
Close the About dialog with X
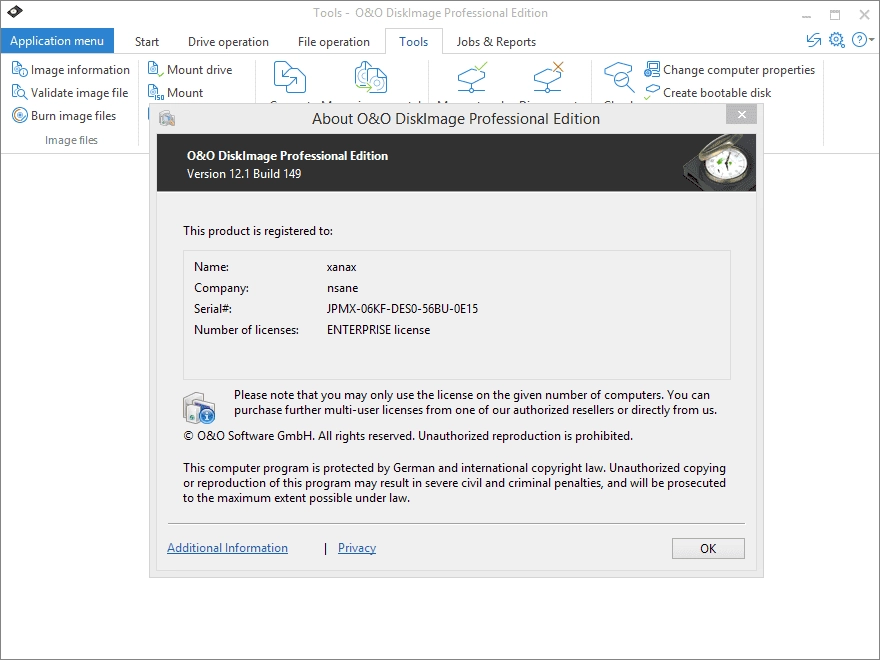(741, 114)
